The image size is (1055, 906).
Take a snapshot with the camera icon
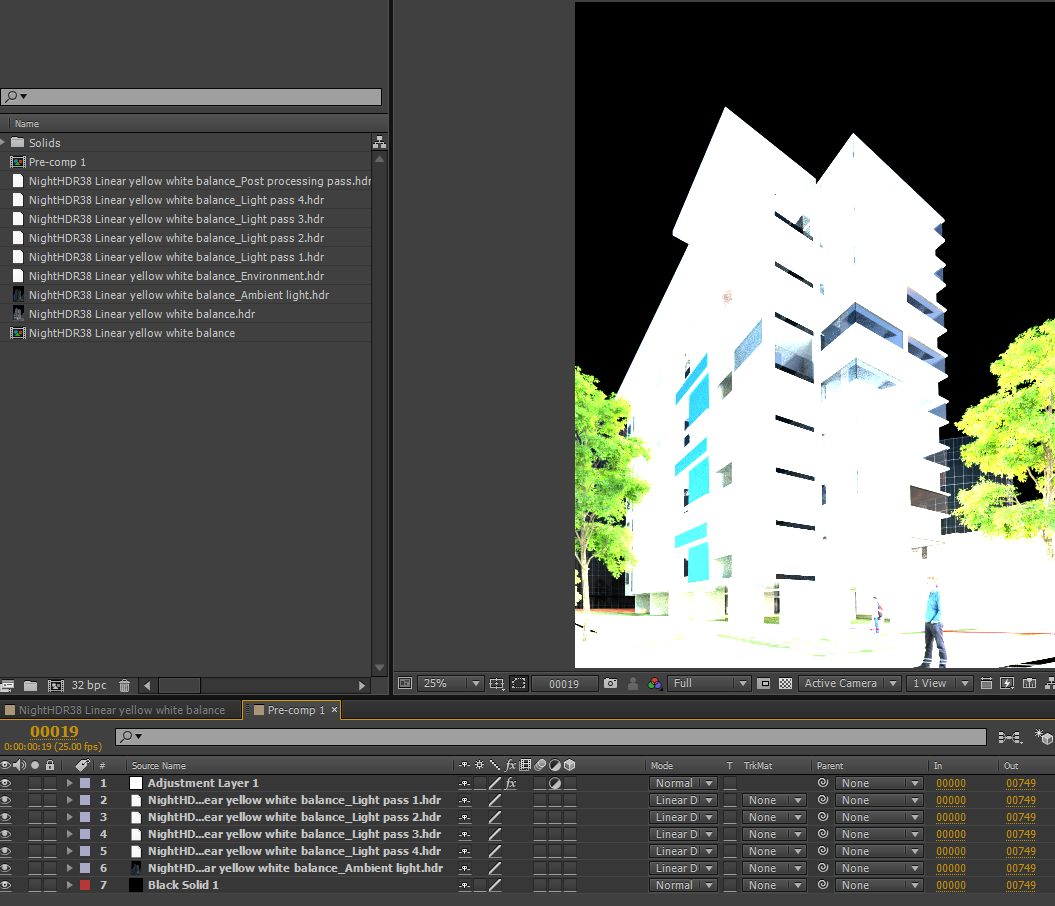[x=610, y=683]
